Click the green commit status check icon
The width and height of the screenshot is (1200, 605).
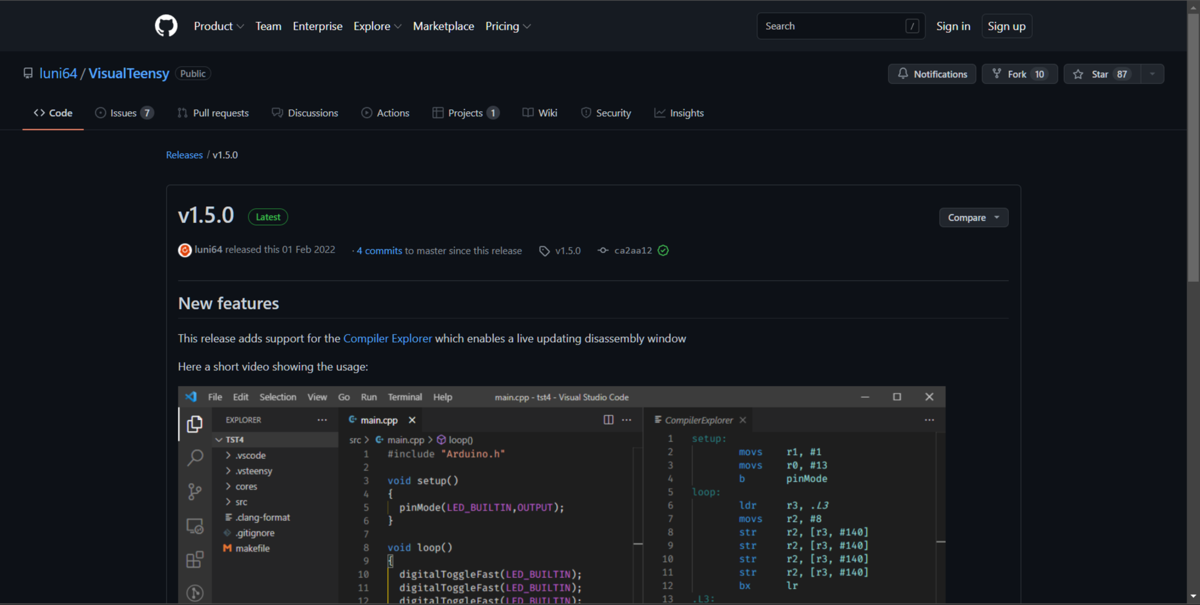pyautogui.click(x=663, y=251)
